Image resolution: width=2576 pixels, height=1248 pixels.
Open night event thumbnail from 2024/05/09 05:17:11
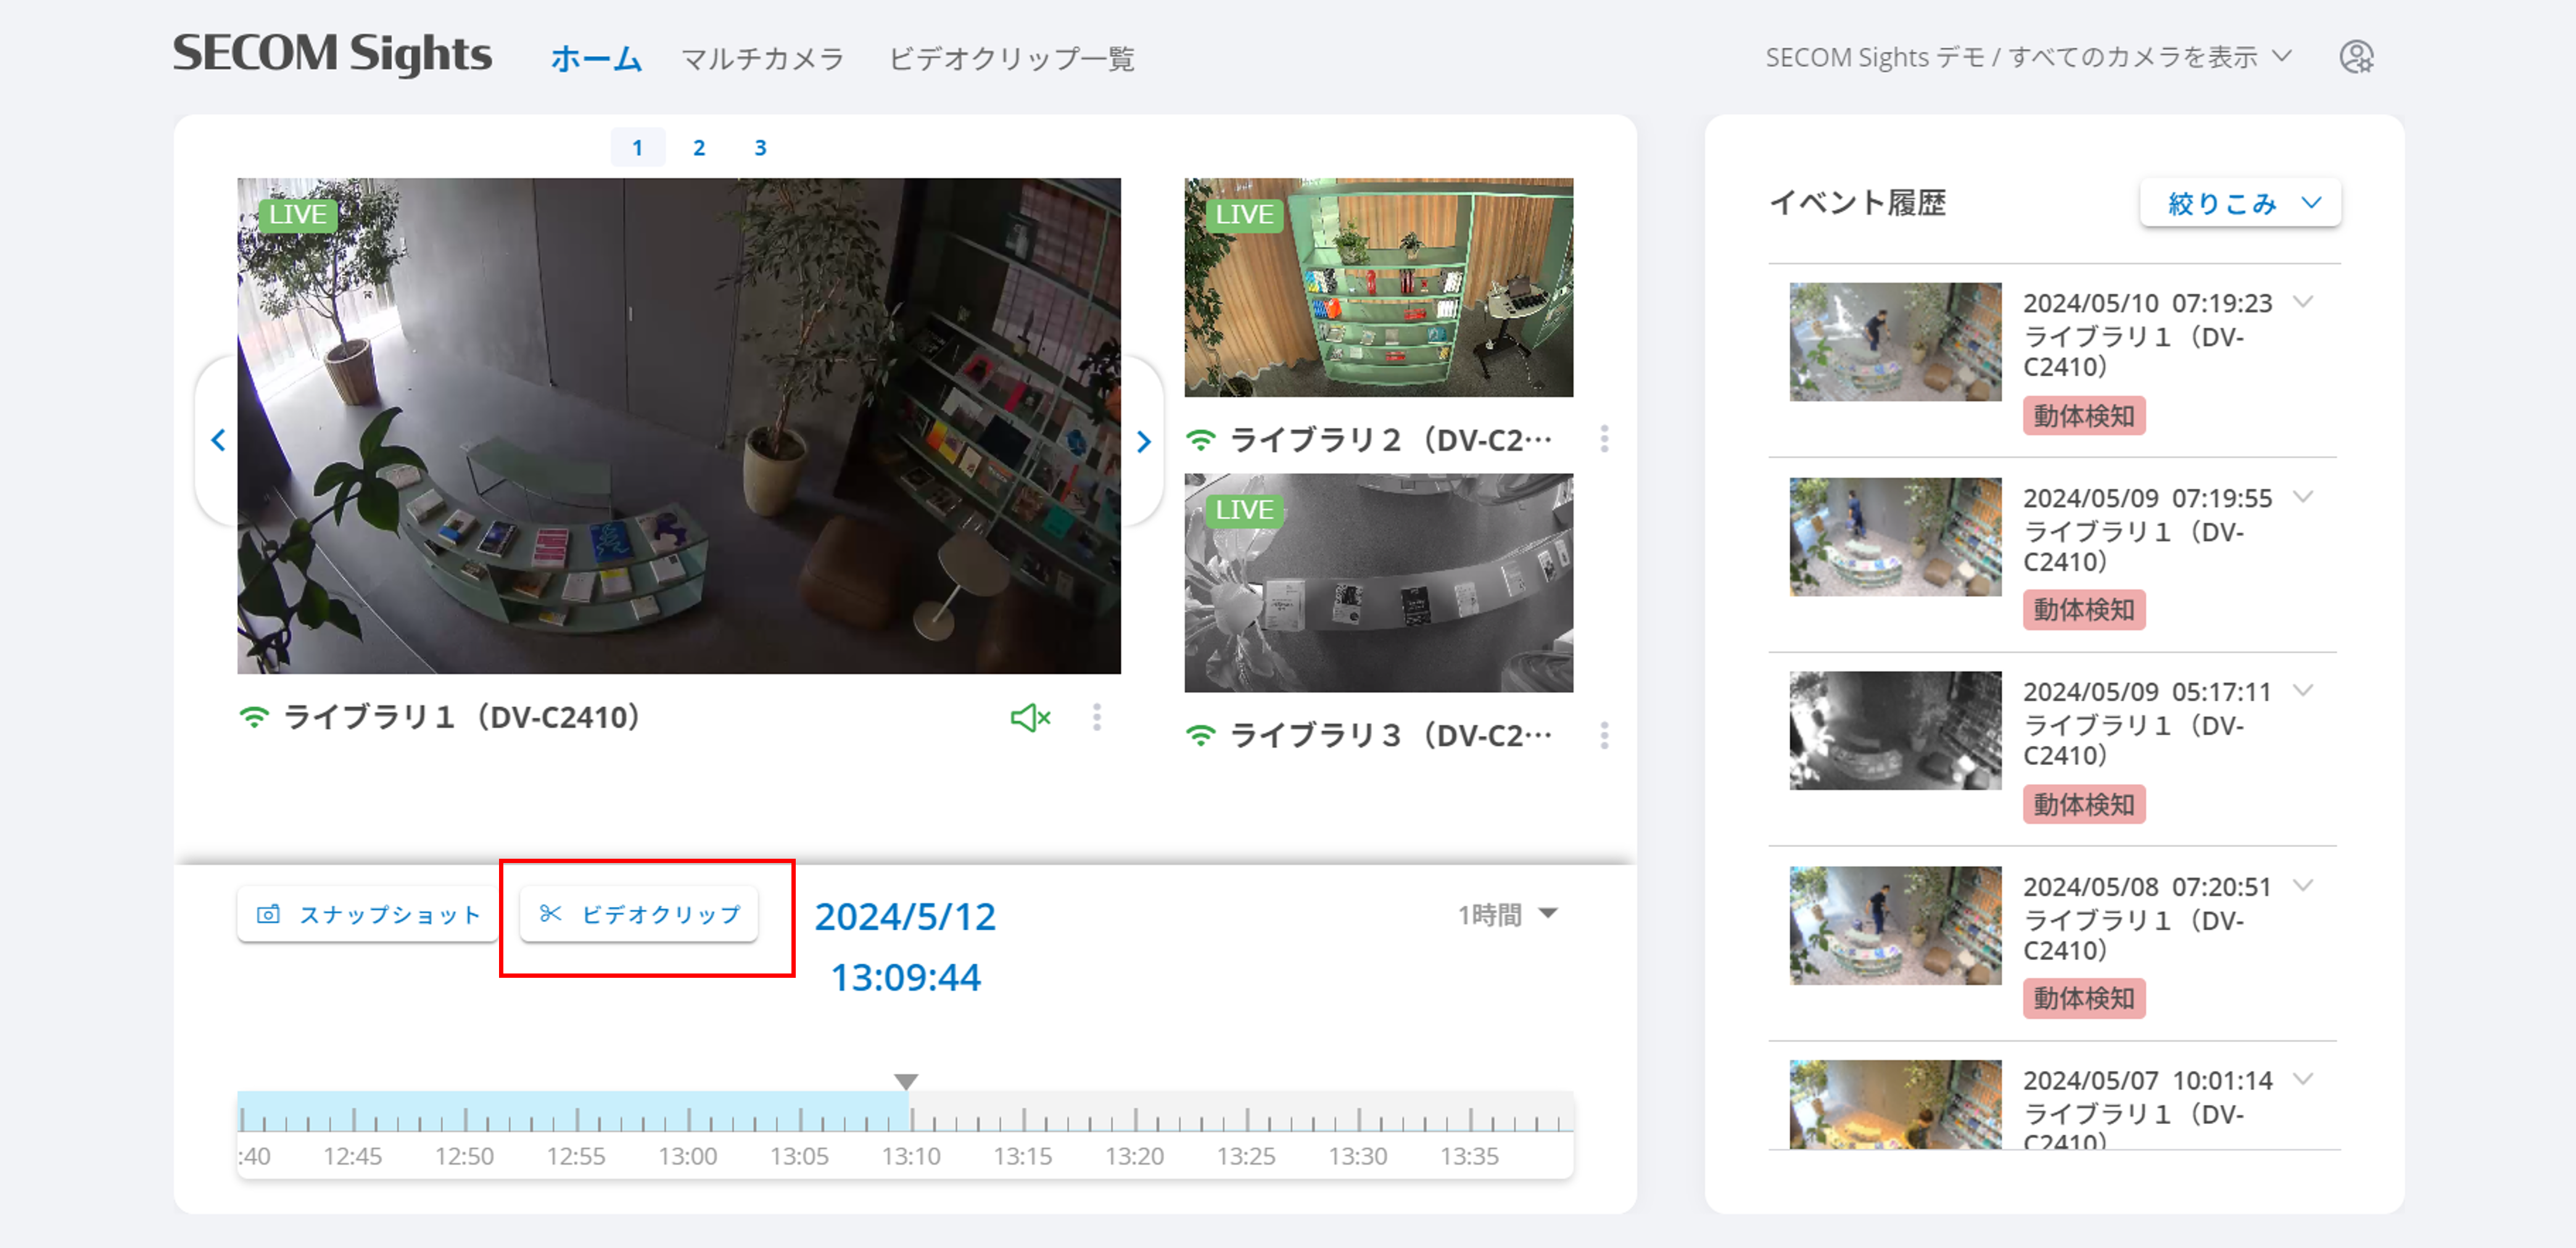click(x=1895, y=731)
